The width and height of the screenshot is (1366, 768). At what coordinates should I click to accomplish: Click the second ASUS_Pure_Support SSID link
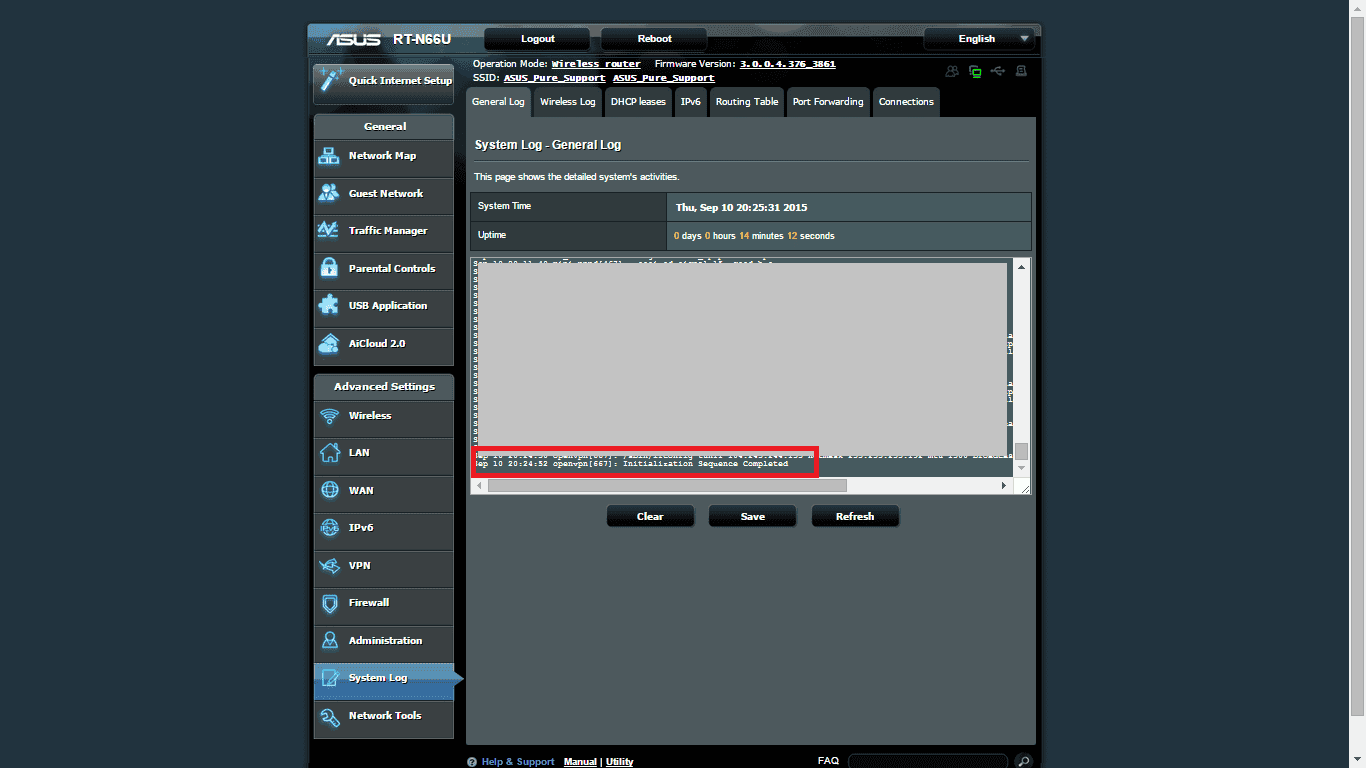coord(664,78)
